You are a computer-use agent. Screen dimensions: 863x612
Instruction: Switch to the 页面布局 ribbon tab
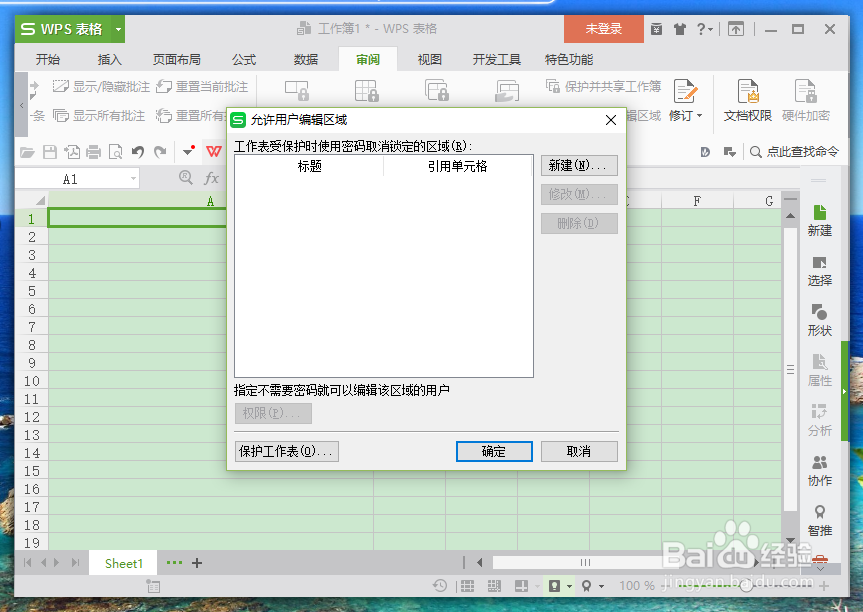176,59
